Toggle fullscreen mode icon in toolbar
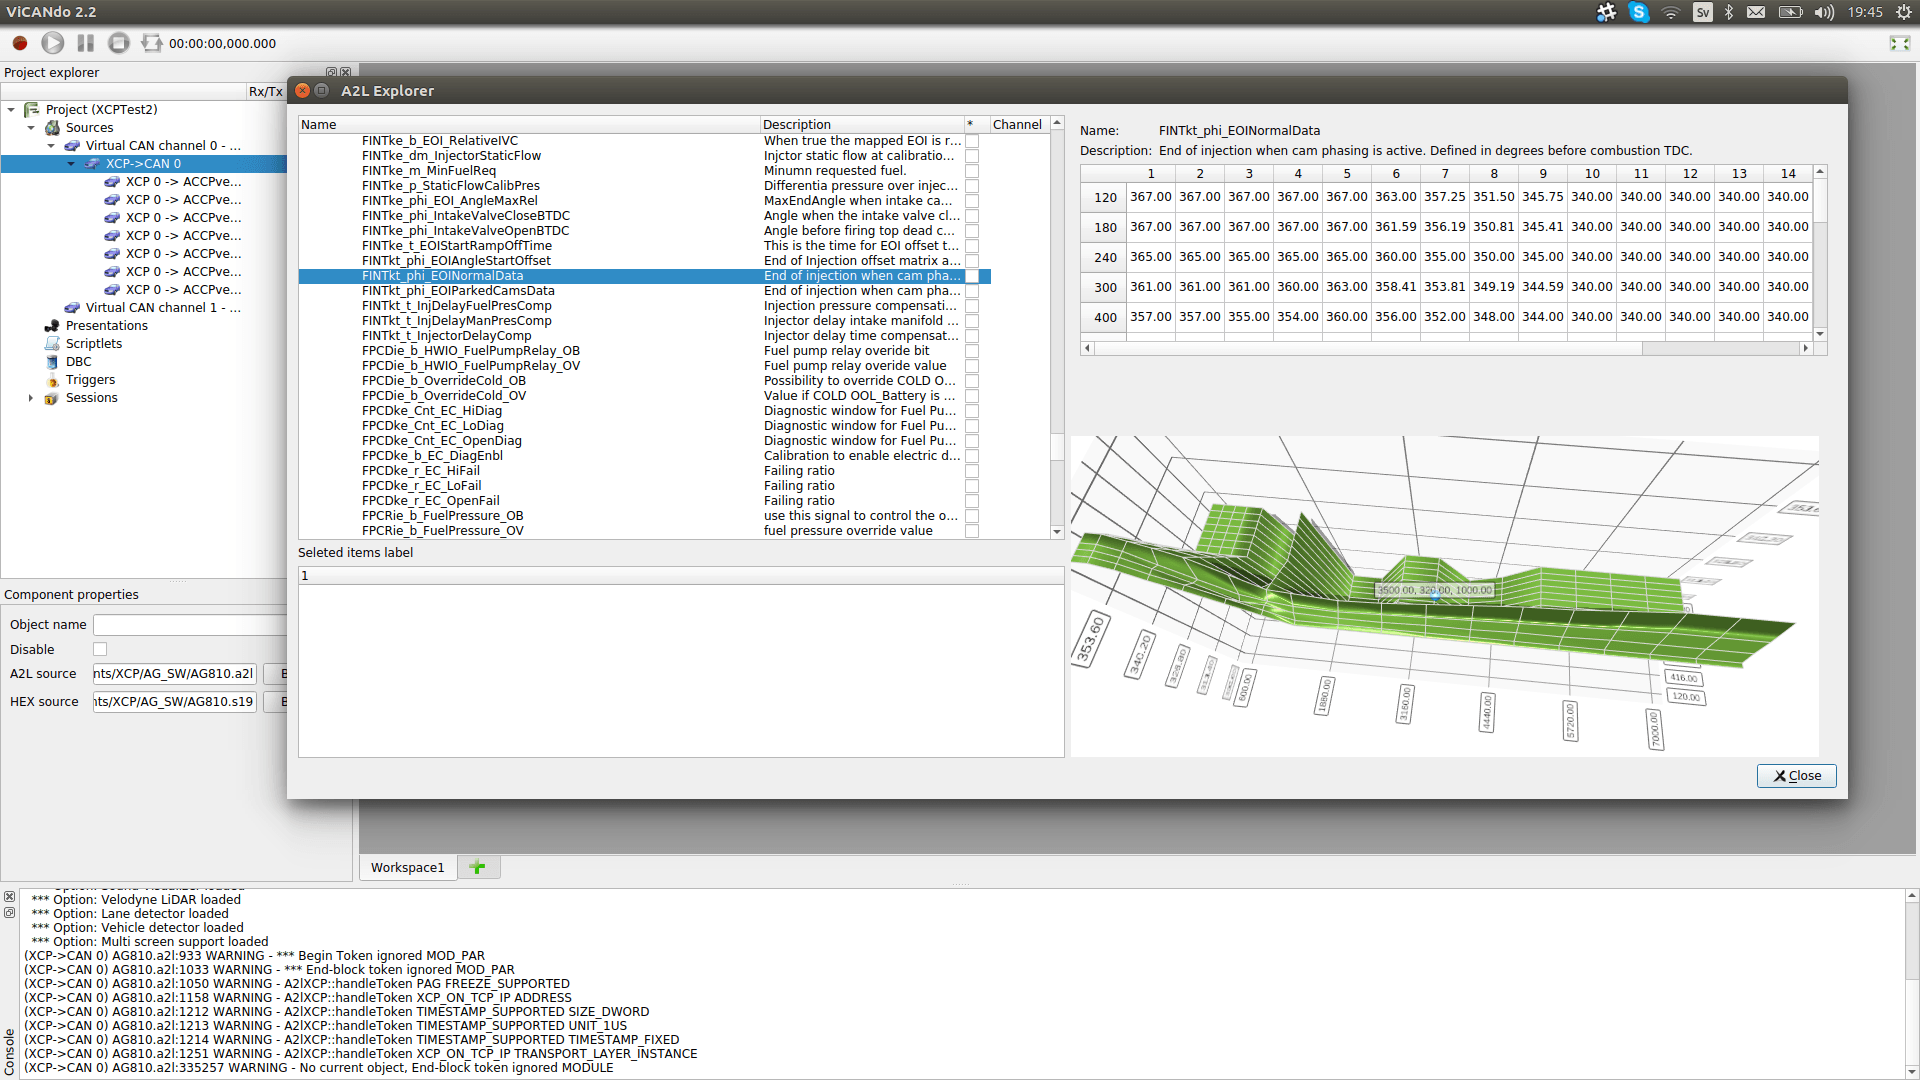 [x=1900, y=43]
